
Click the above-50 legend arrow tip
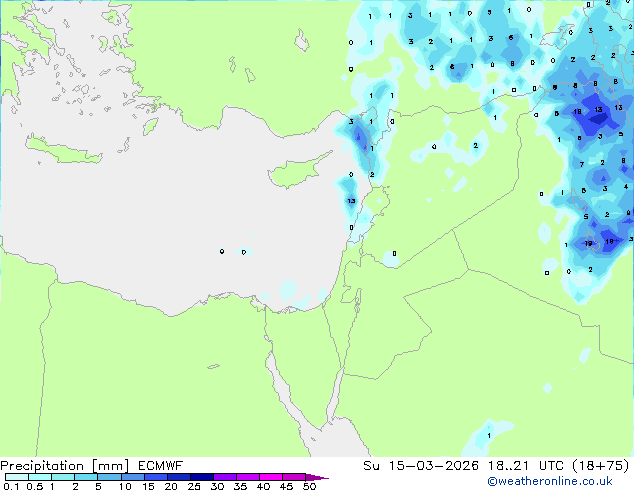coord(317,477)
